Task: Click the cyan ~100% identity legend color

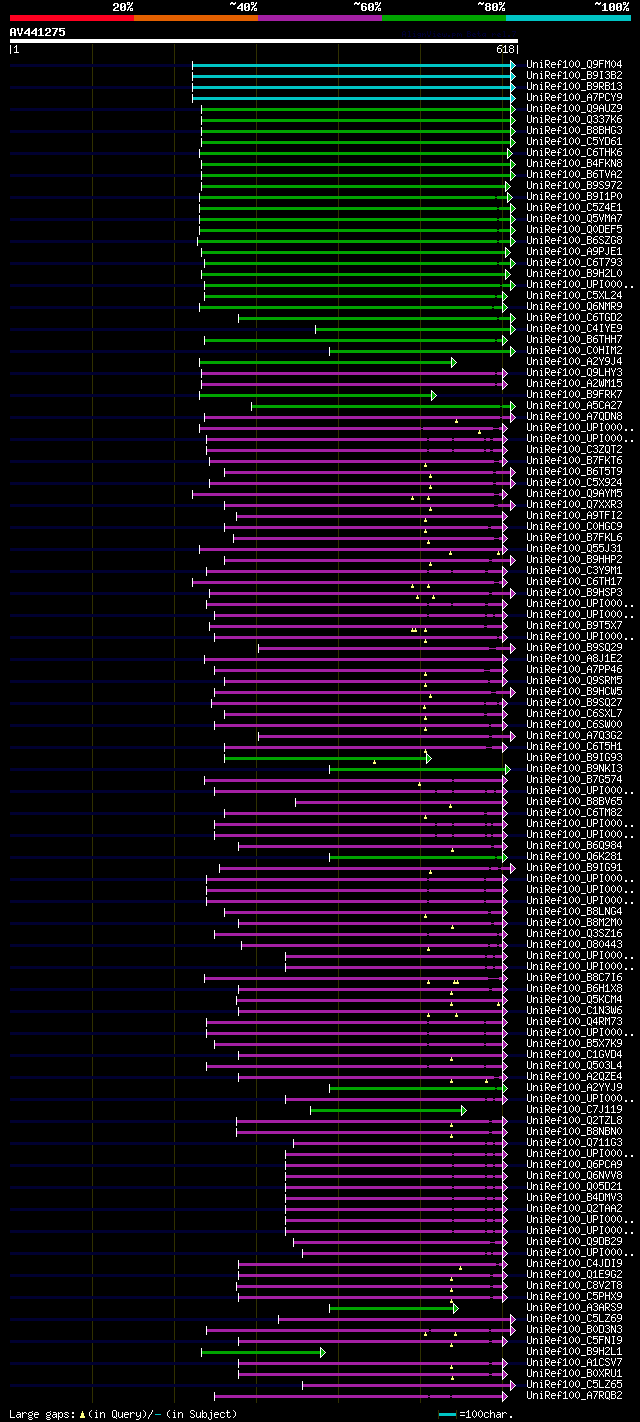Action: [x=568, y=18]
